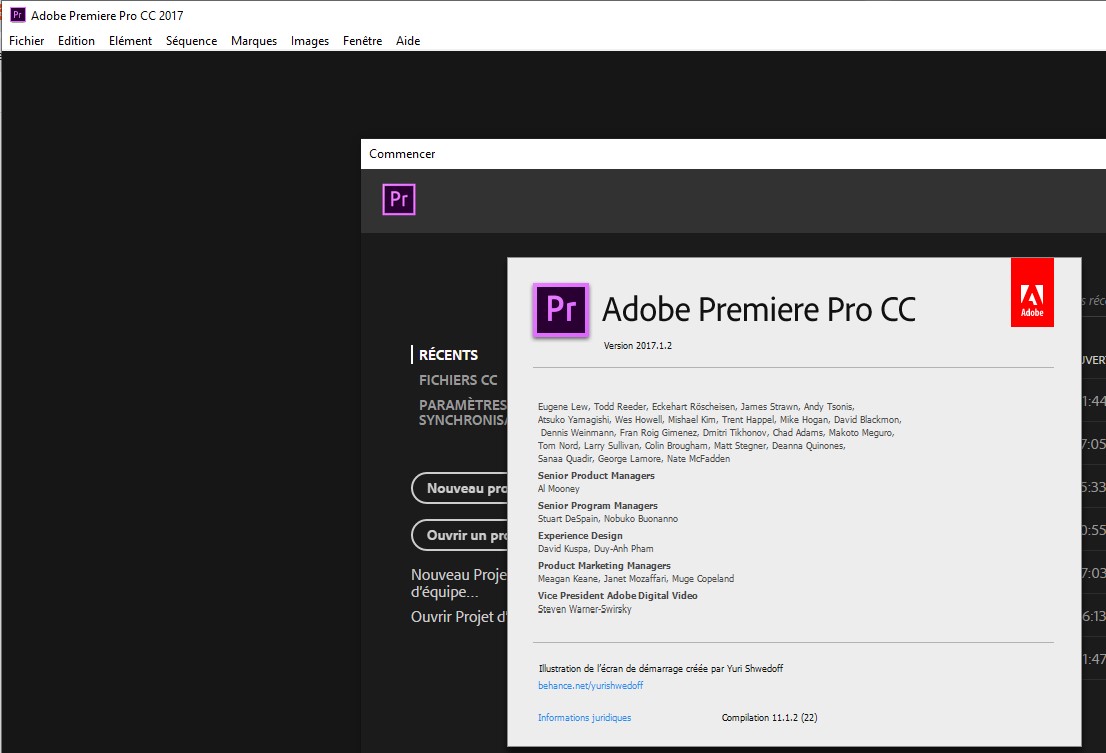Click the Version 2017.1.2 text

click(x=638, y=345)
